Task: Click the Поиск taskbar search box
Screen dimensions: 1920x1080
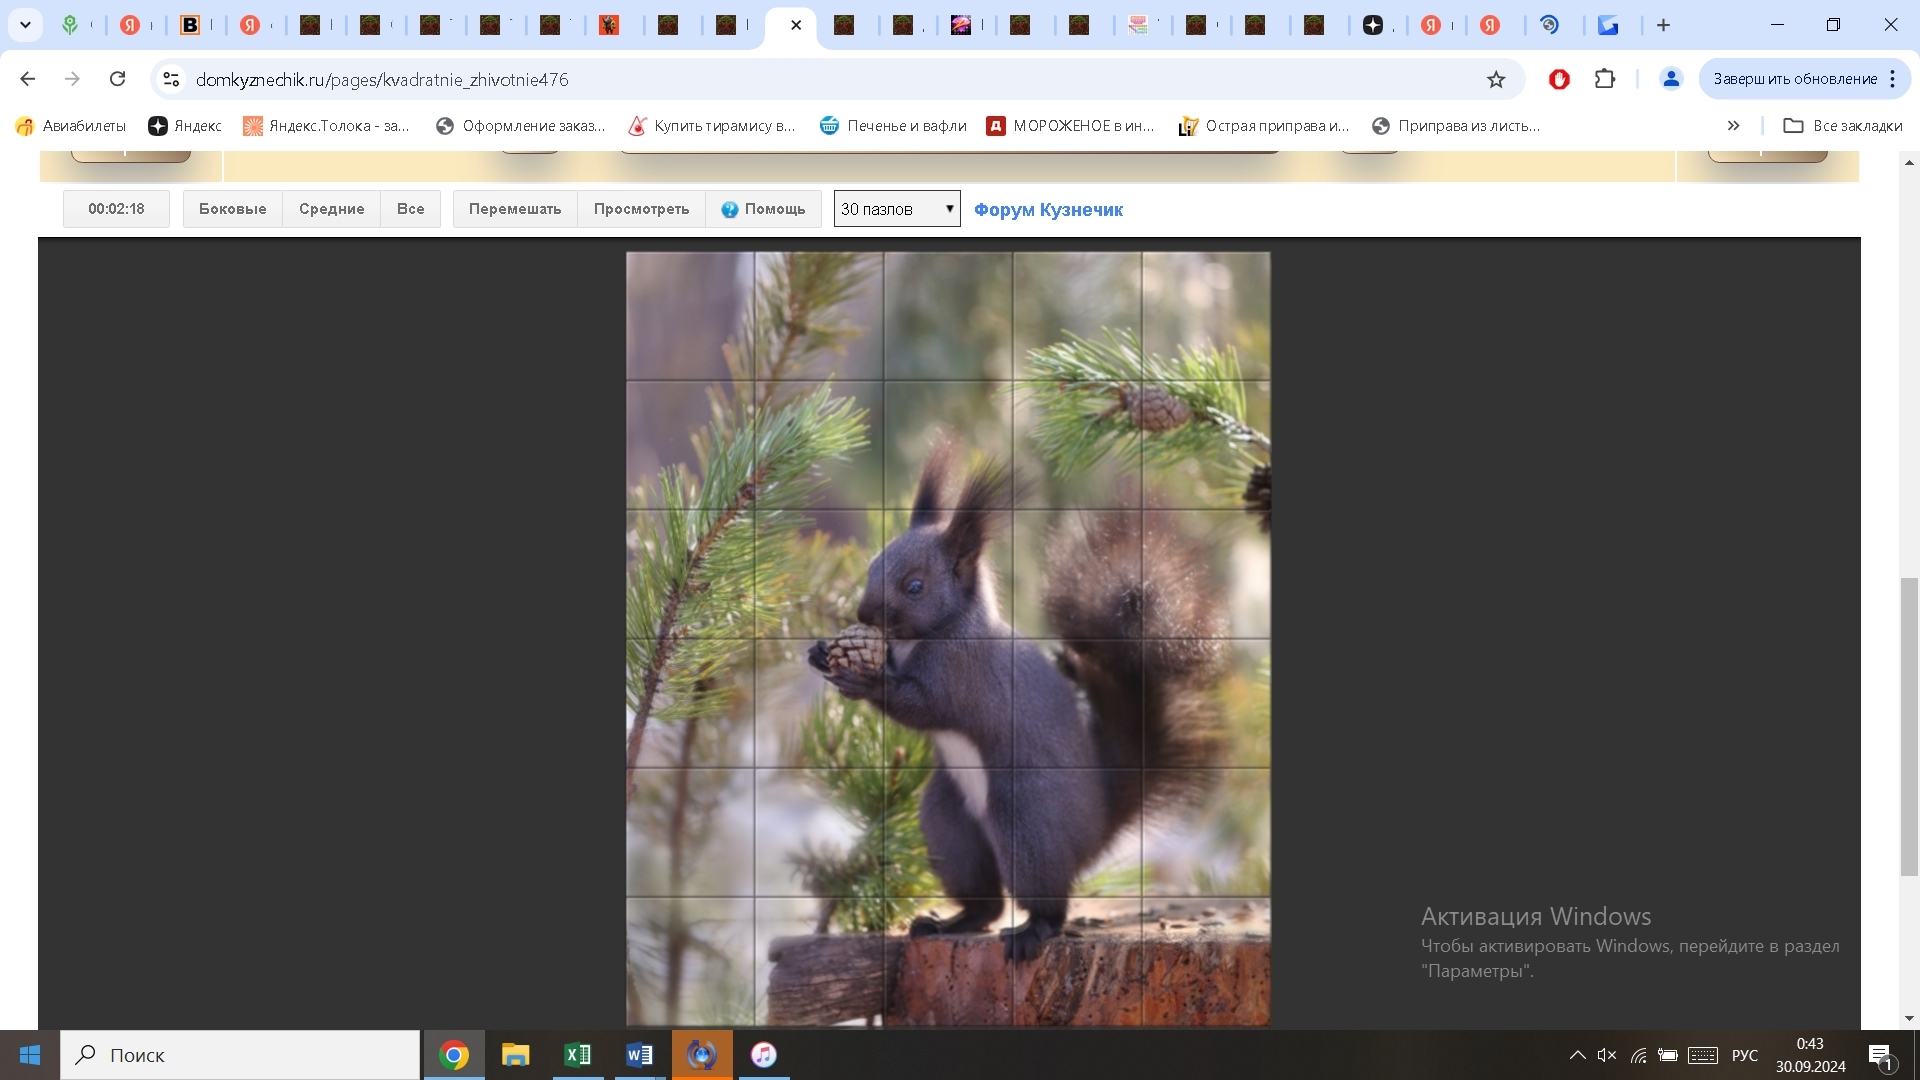Action: (240, 1055)
